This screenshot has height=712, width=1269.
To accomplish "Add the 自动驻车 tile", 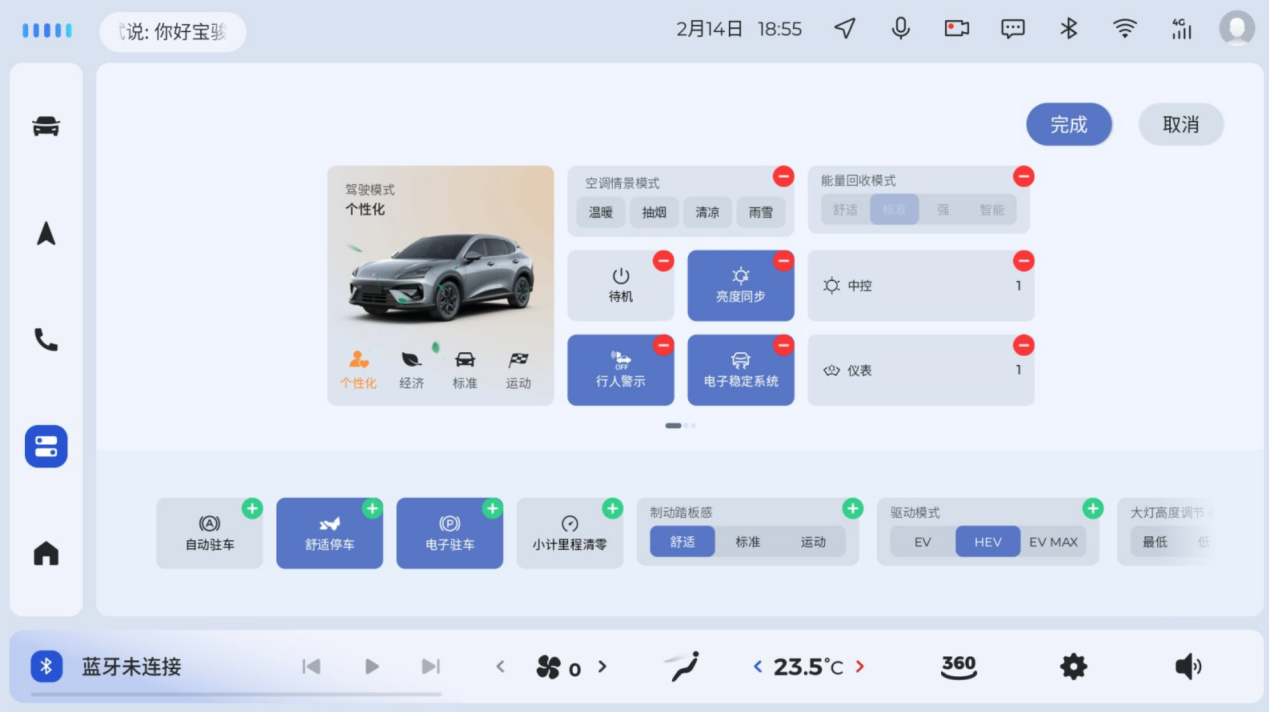I will (x=252, y=509).
